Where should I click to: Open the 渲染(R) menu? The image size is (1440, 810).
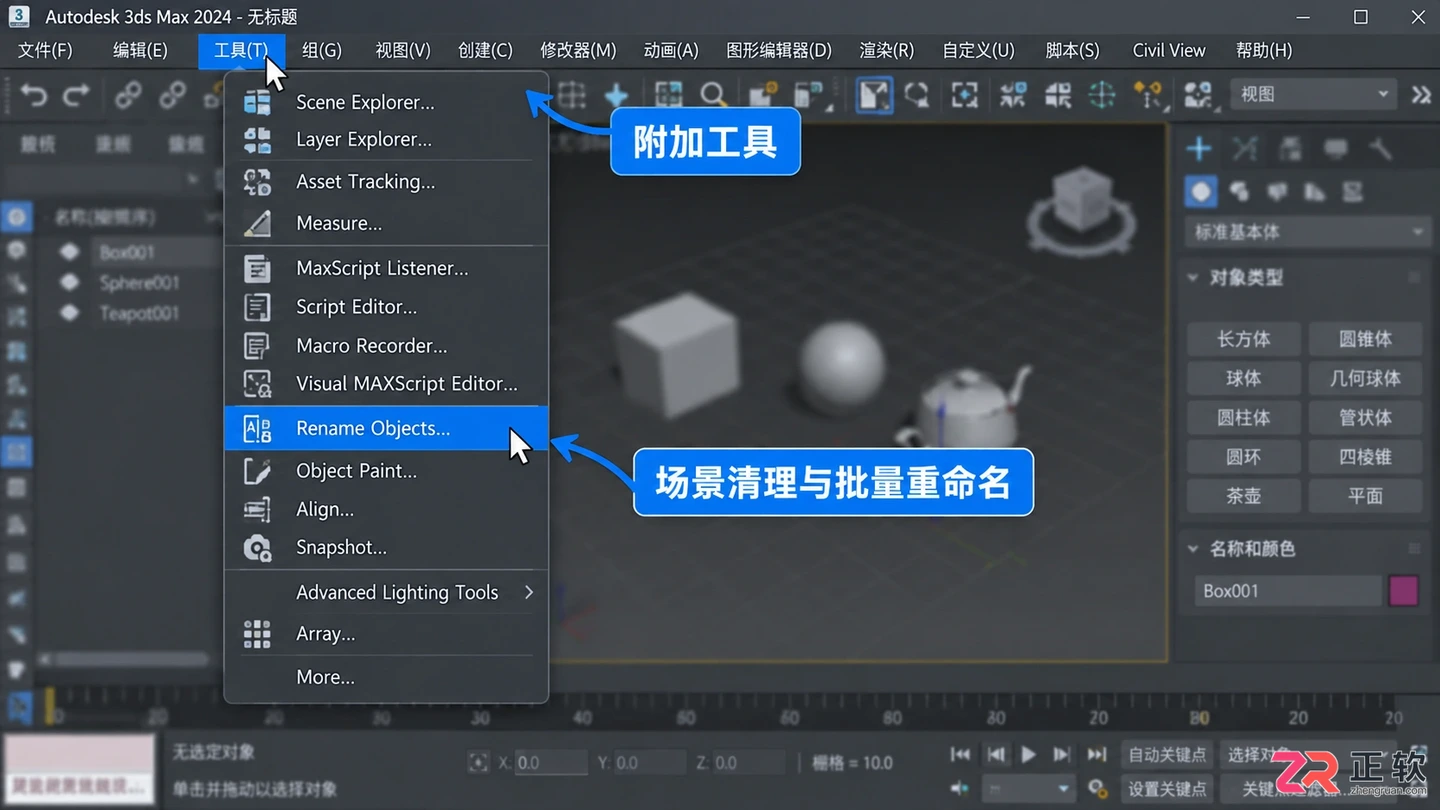[886, 50]
